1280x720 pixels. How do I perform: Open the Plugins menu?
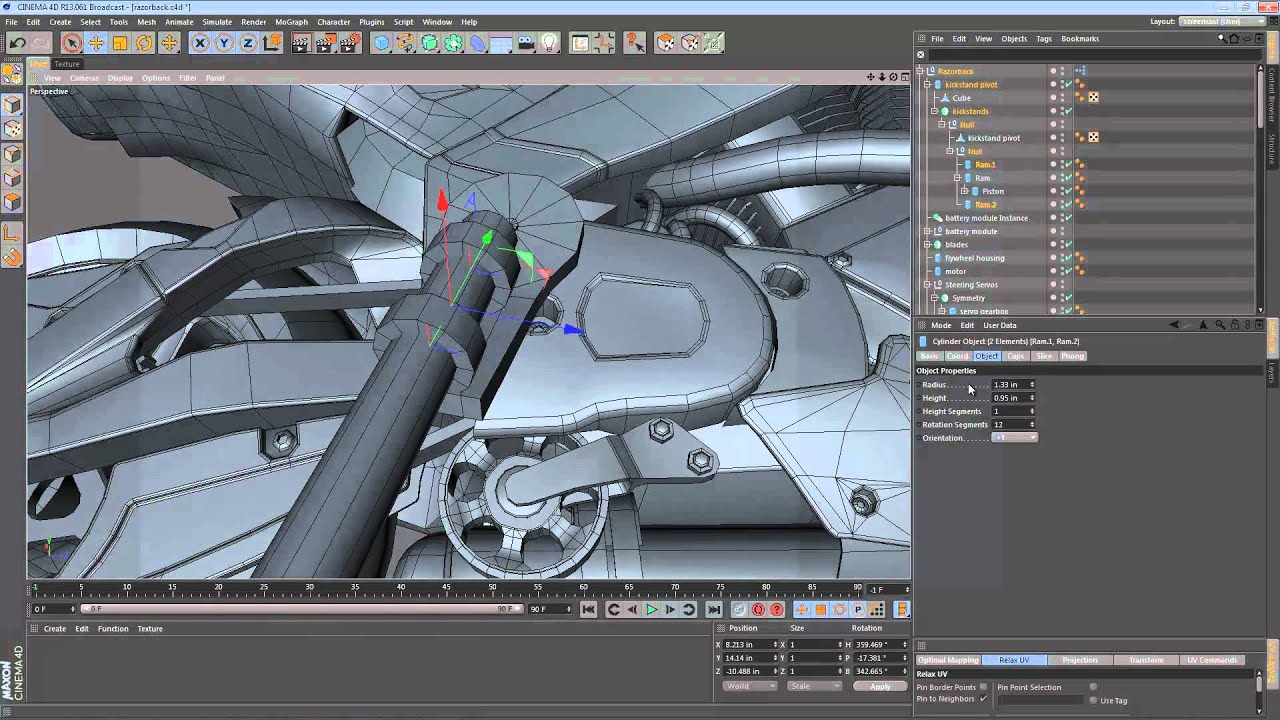(371, 21)
